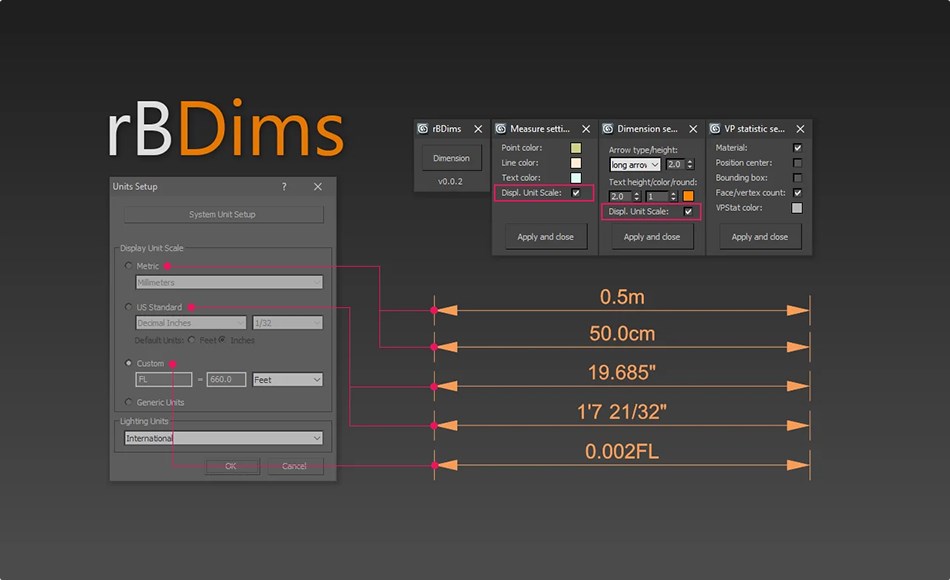Click the System Unit Setup button
Screen dimensions: 950x580
coord(220,214)
